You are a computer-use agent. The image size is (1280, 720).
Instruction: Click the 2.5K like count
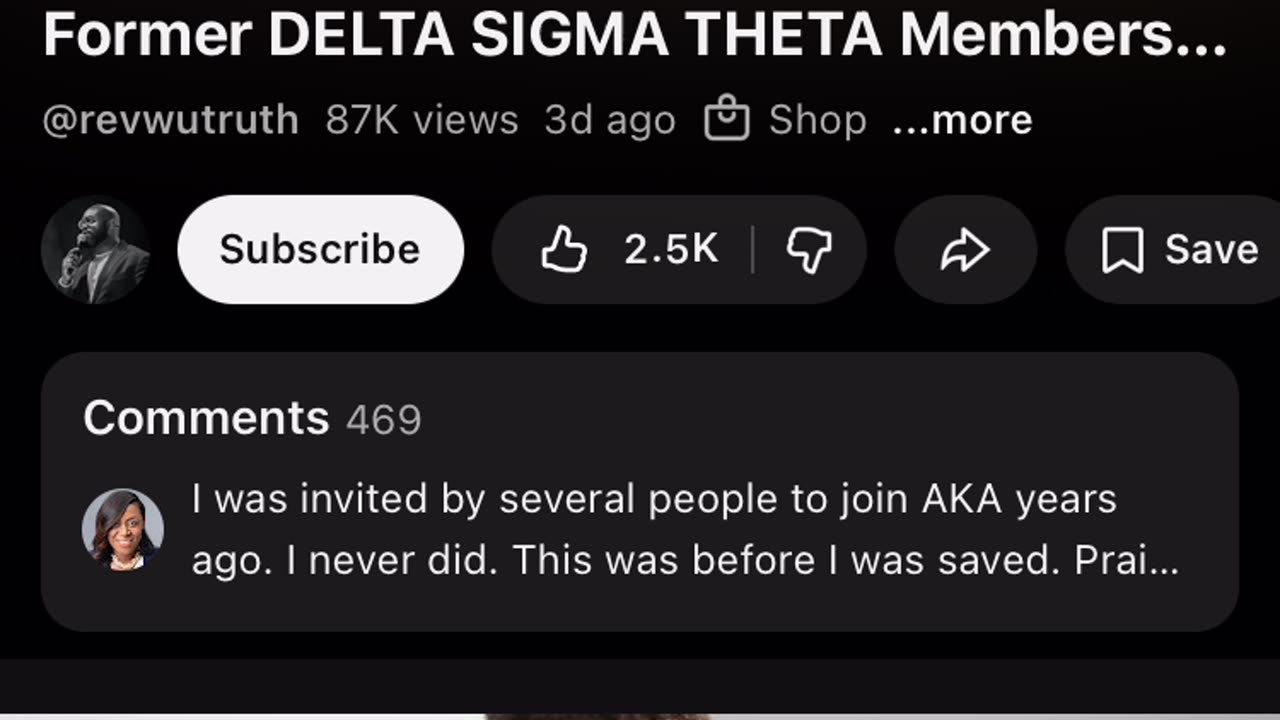671,250
